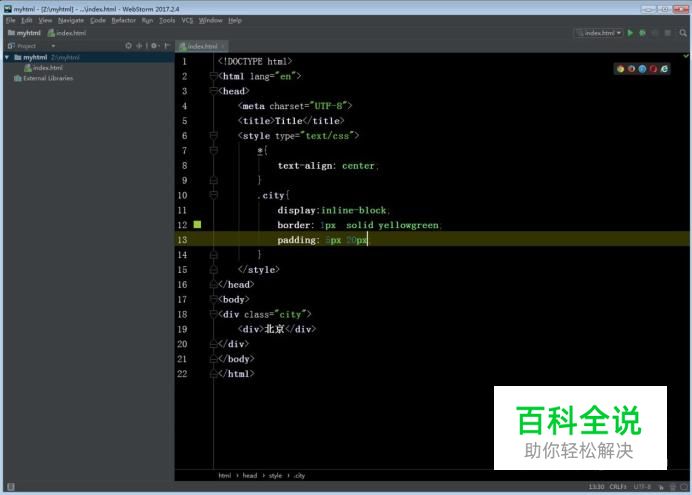Open Project panel settings gear icon
Image resolution: width=692 pixels, height=495 pixels.
pos(154,45)
